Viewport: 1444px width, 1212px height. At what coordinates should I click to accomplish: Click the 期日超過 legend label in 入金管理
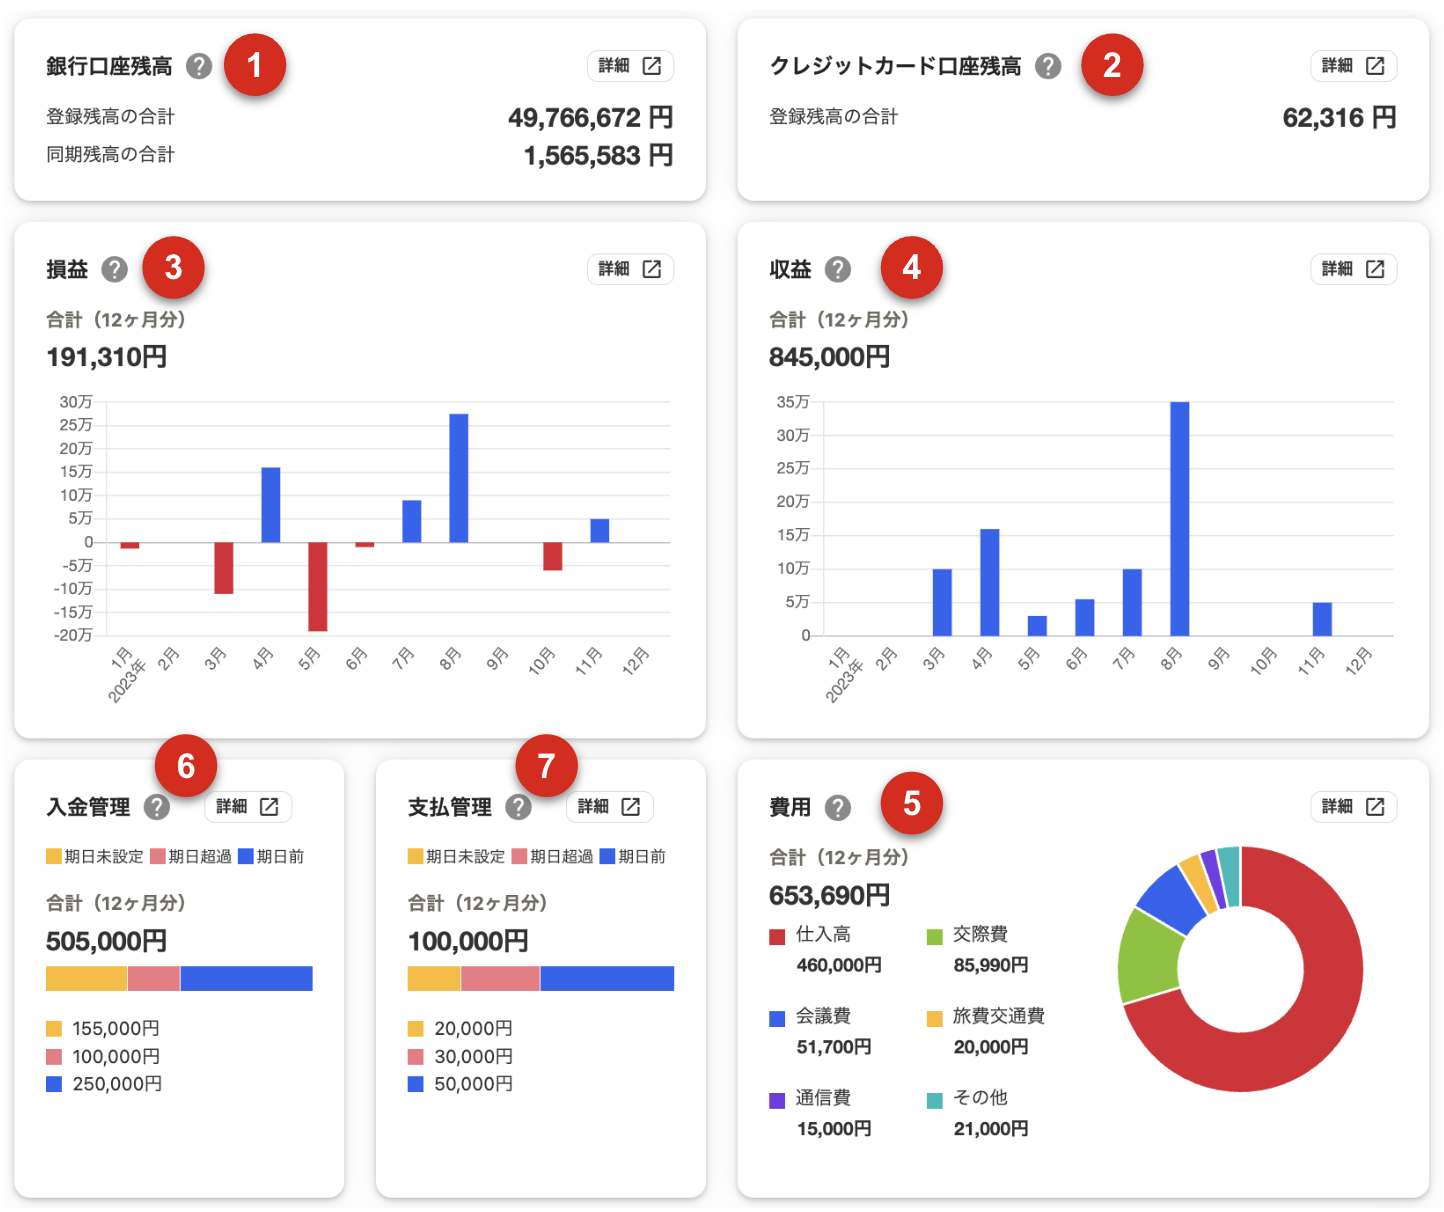click(x=200, y=857)
